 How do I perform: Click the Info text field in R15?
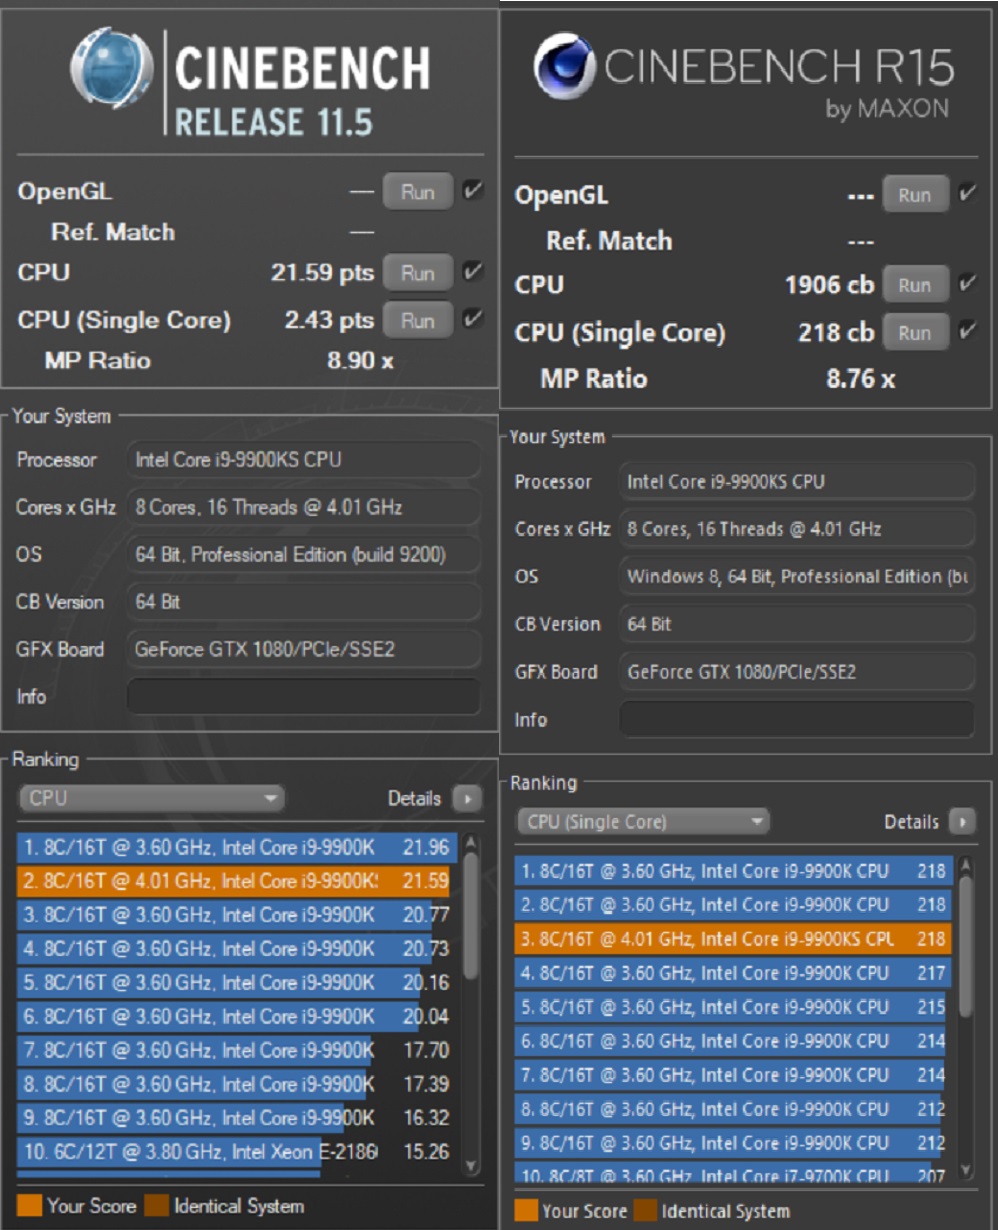click(796, 719)
